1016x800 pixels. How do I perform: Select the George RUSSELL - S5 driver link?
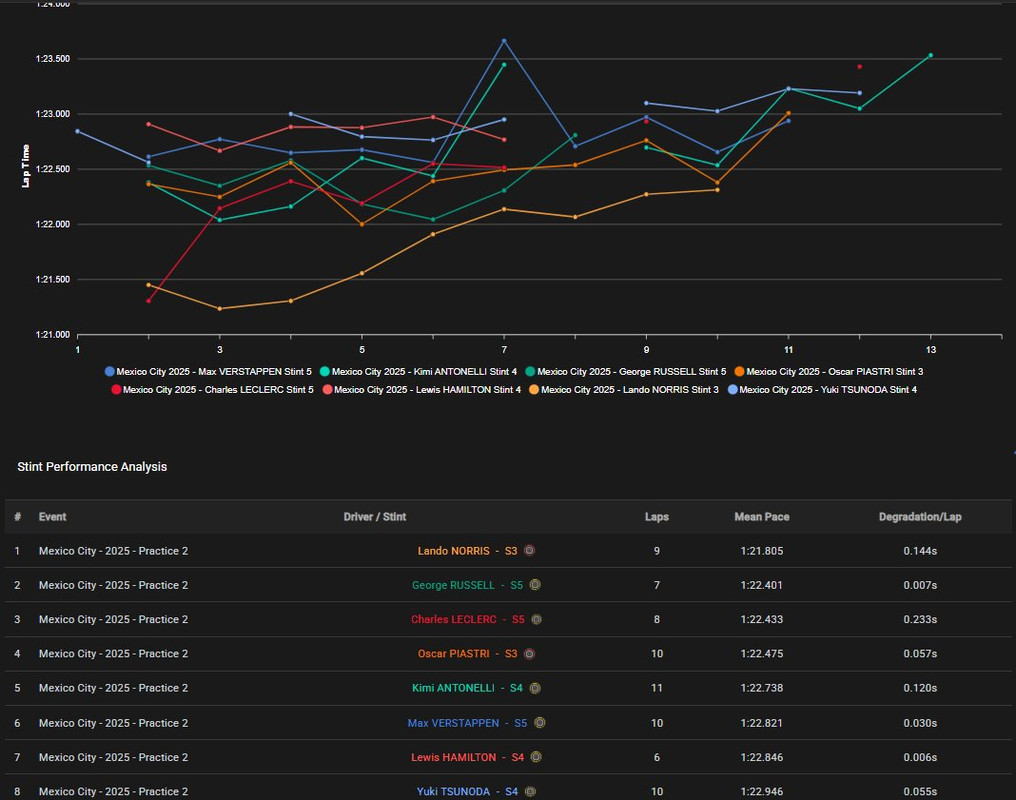(x=467, y=585)
